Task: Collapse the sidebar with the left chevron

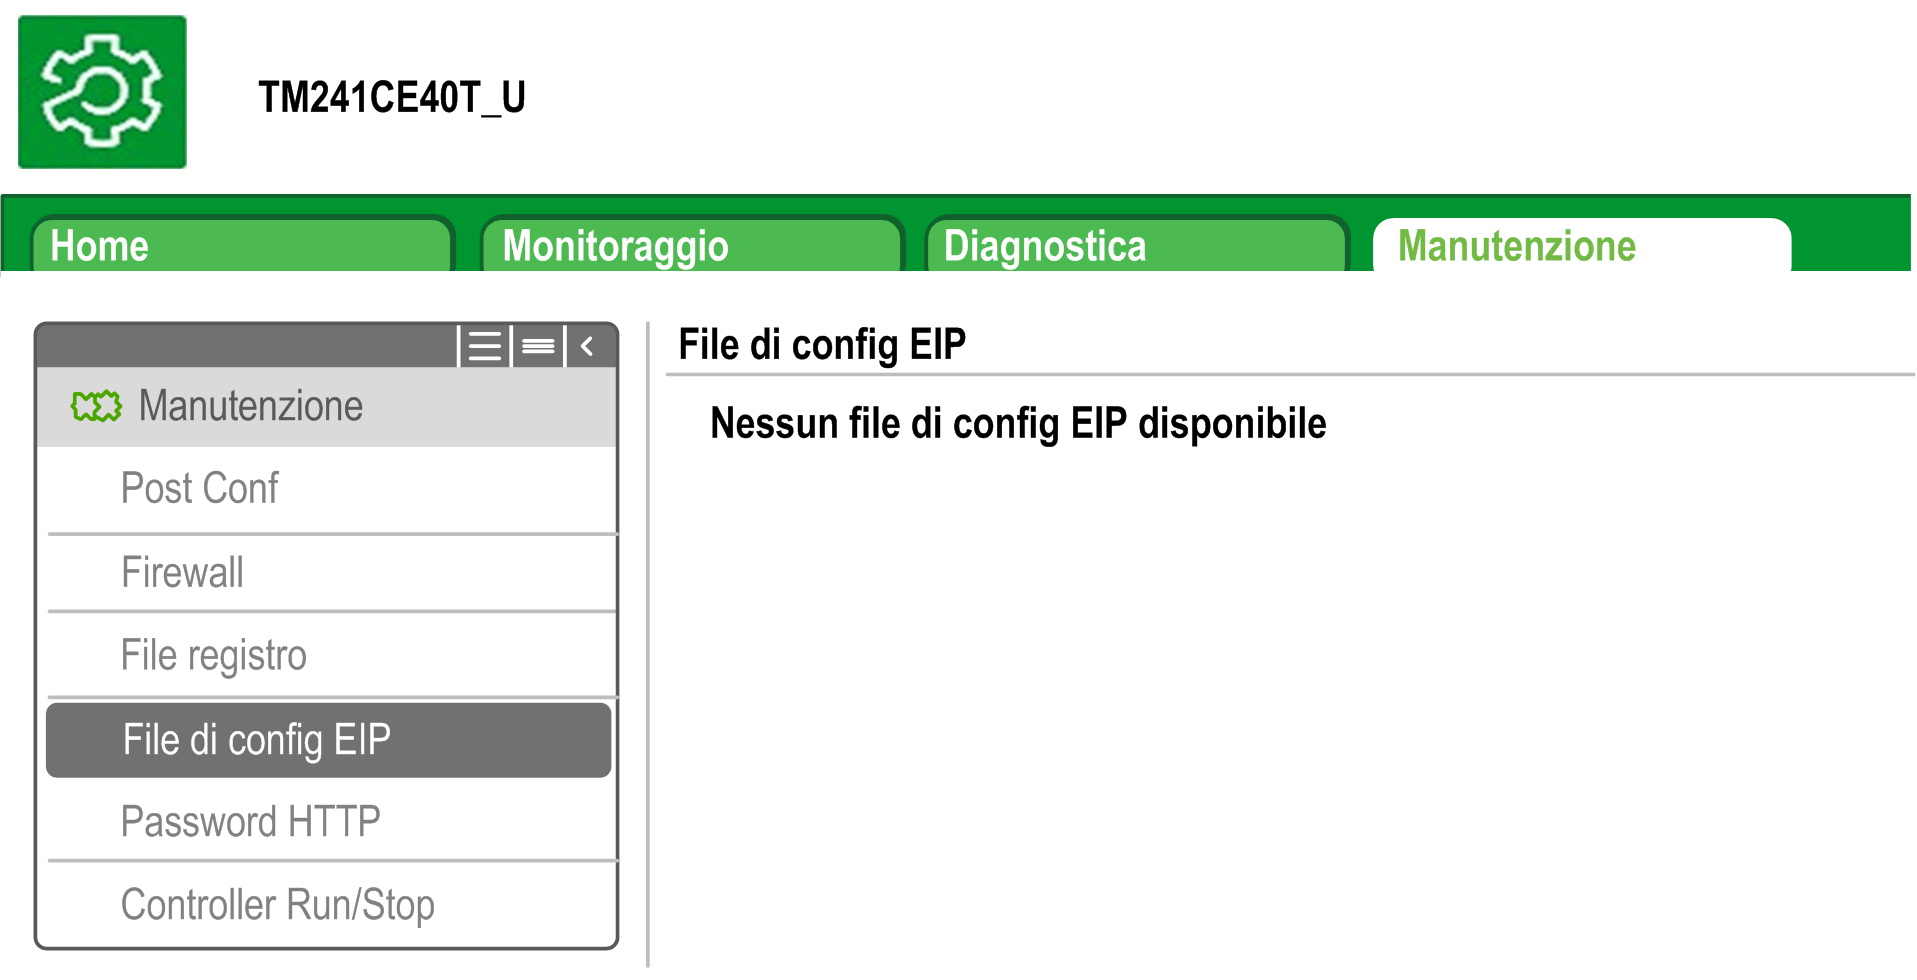Action: pyautogui.click(x=588, y=347)
